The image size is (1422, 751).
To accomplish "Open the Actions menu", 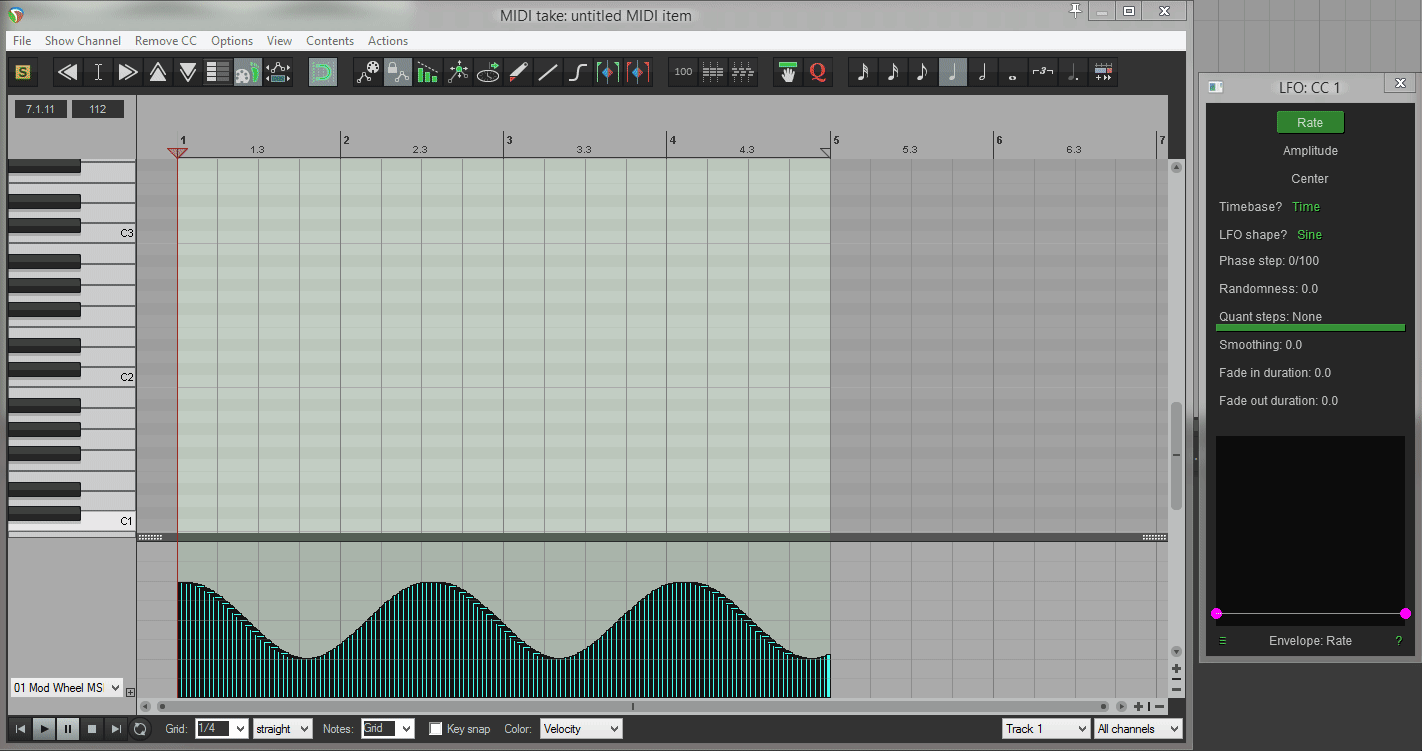I will 387,41.
